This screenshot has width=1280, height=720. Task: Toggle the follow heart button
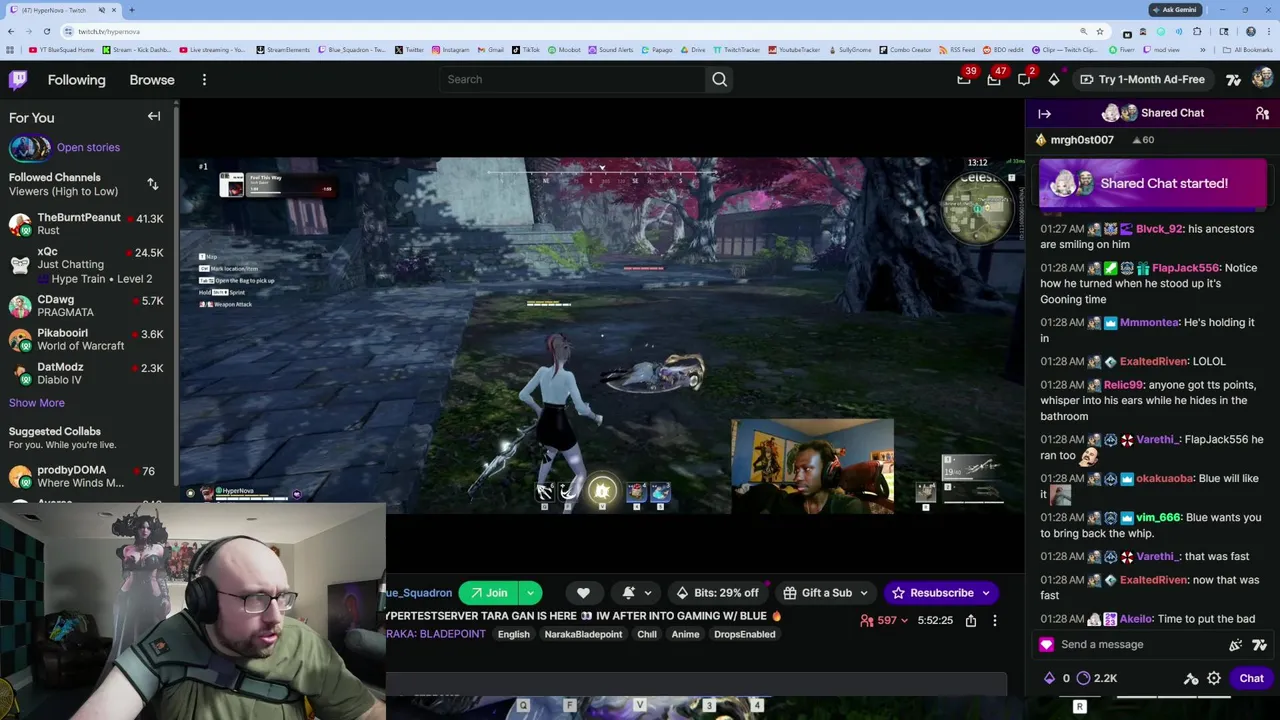(x=583, y=593)
